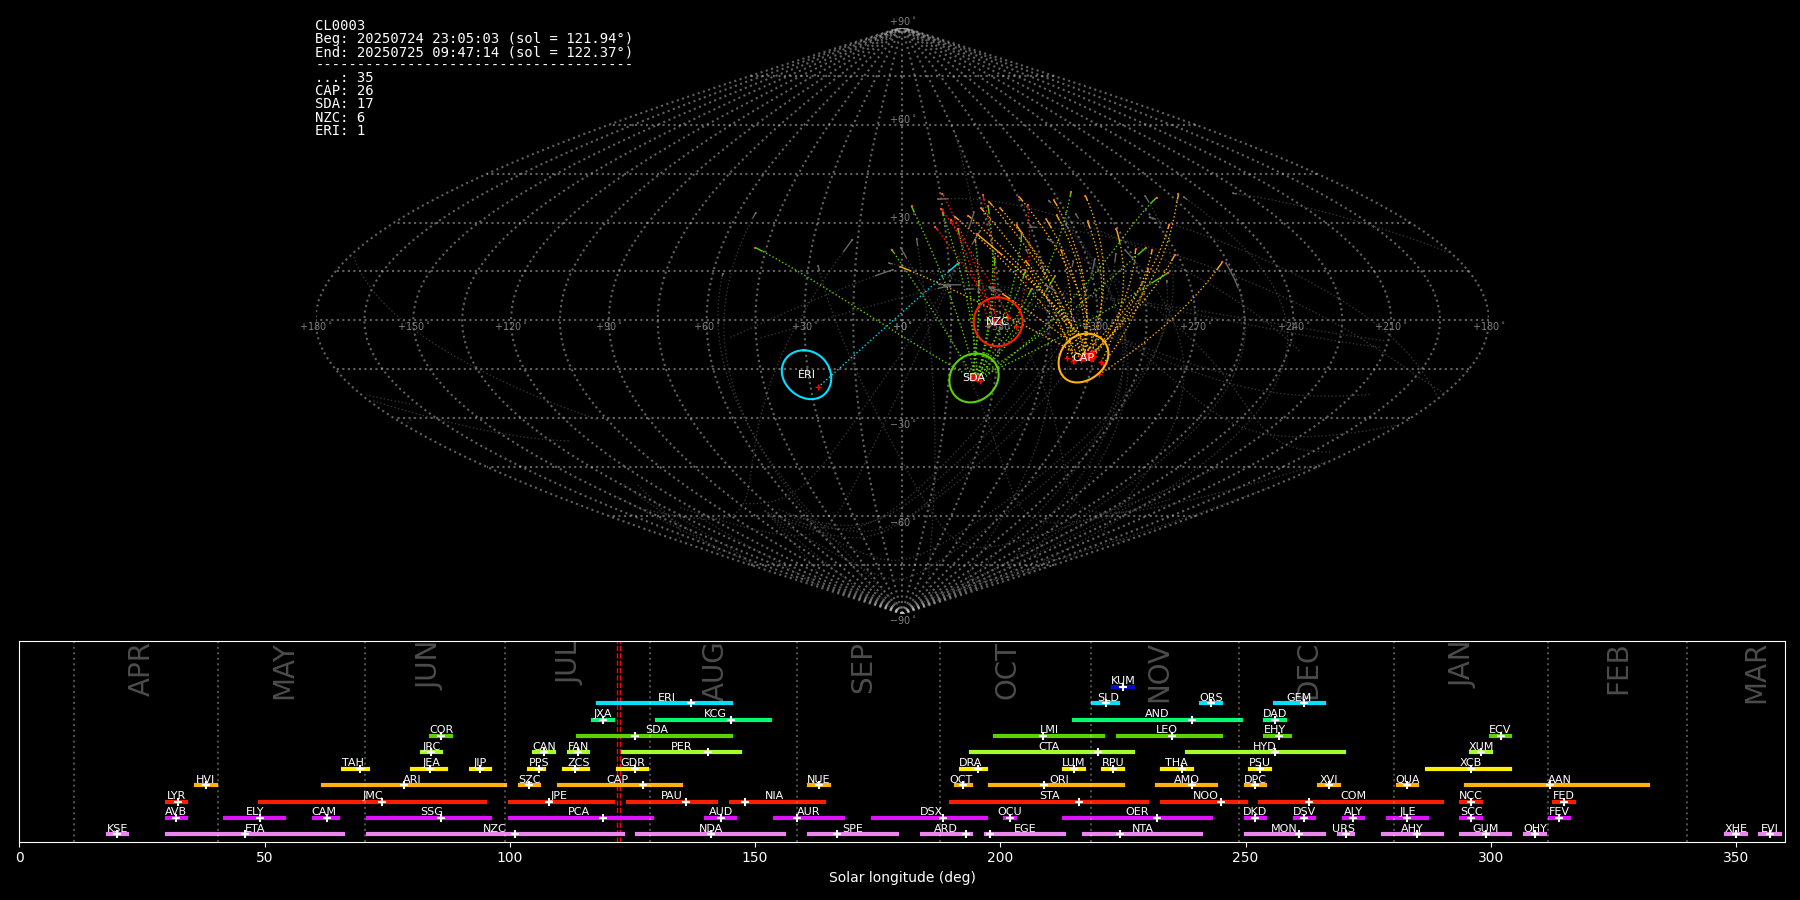Select the KUM shower marker in timeline
Screen dimensions: 1800x900
[1123, 687]
